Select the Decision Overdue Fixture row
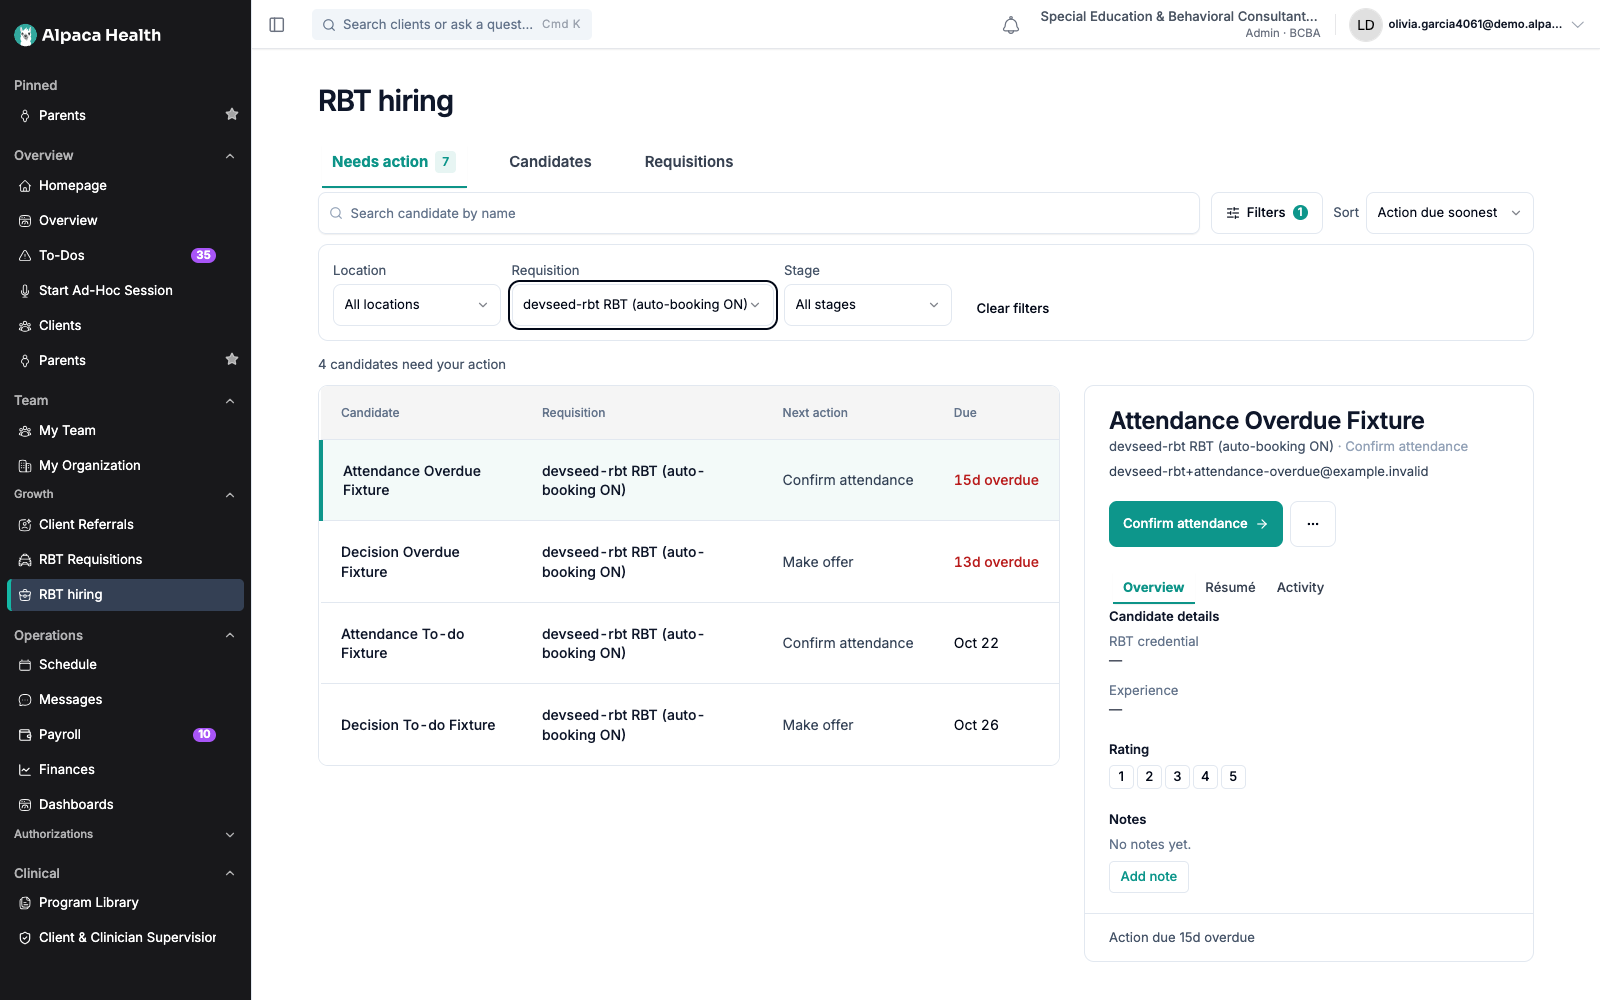Viewport: 1600px width, 1000px height. click(689, 562)
